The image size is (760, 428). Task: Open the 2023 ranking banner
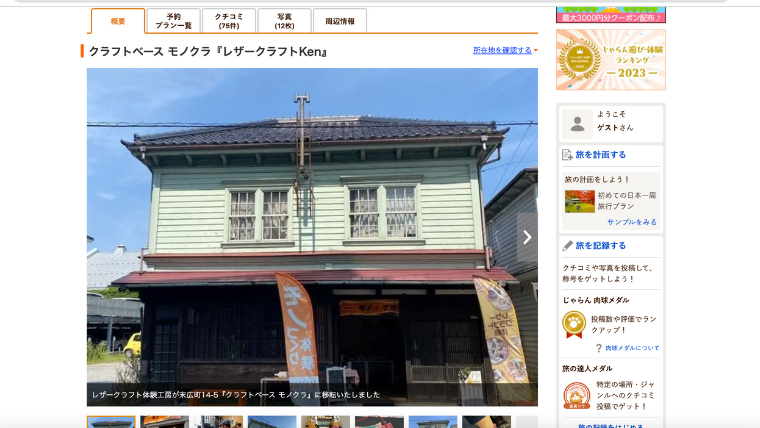tap(610, 59)
